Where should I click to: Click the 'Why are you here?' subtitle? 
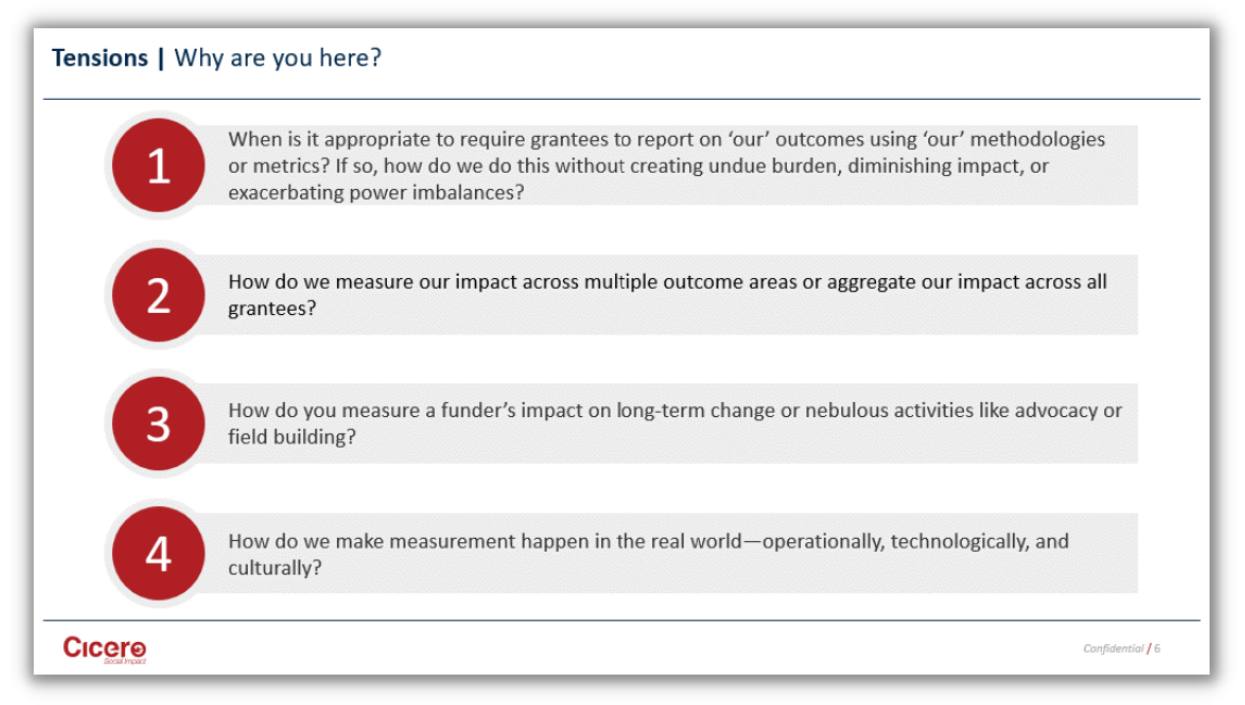coord(277,58)
